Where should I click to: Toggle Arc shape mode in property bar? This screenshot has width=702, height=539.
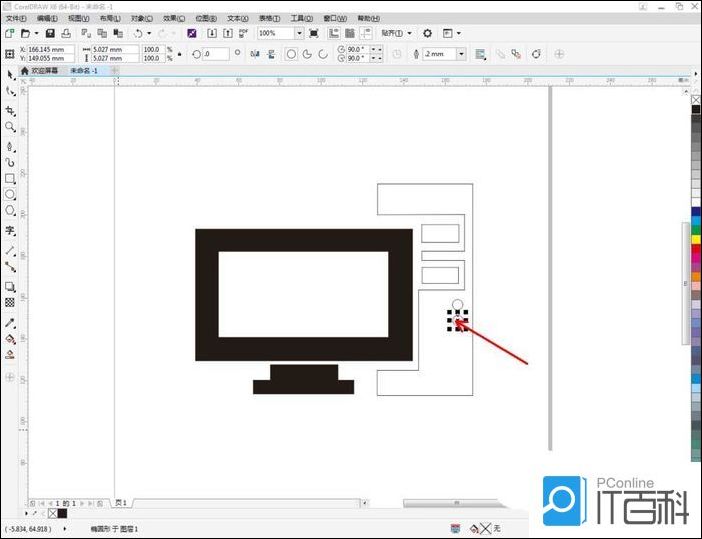[323, 54]
